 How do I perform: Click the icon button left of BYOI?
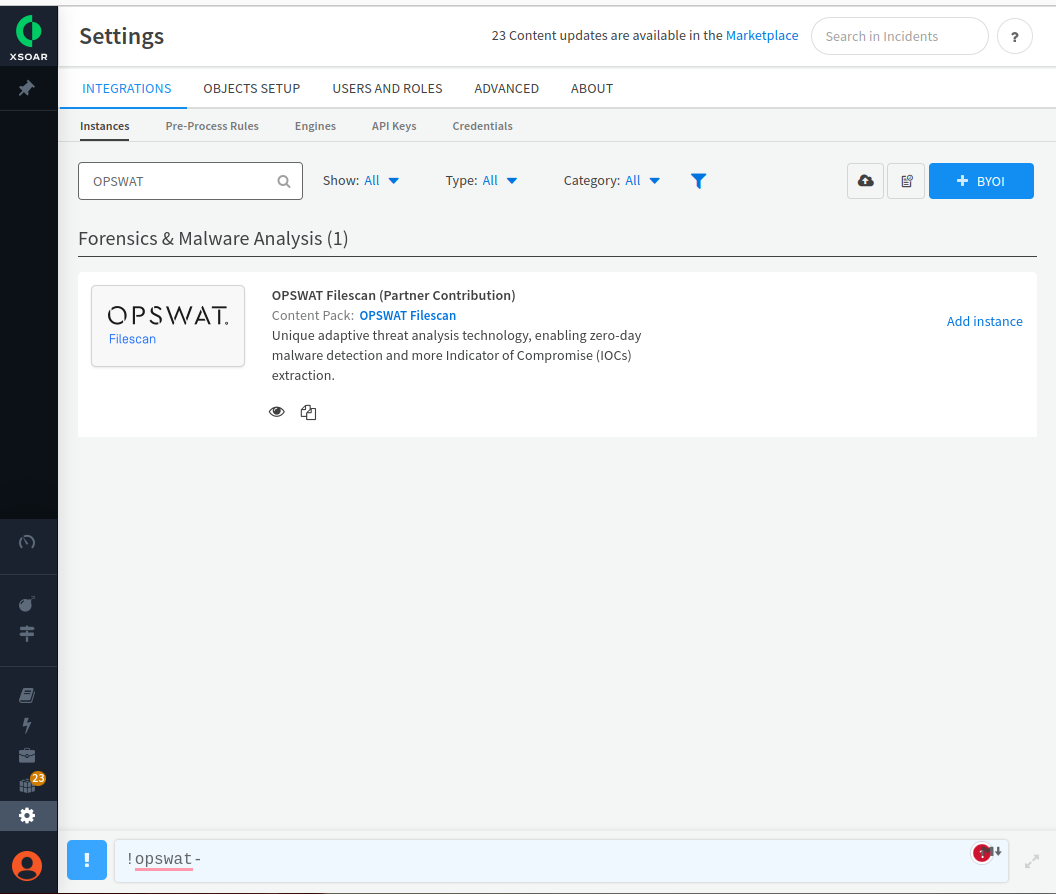click(x=906, y=181)
